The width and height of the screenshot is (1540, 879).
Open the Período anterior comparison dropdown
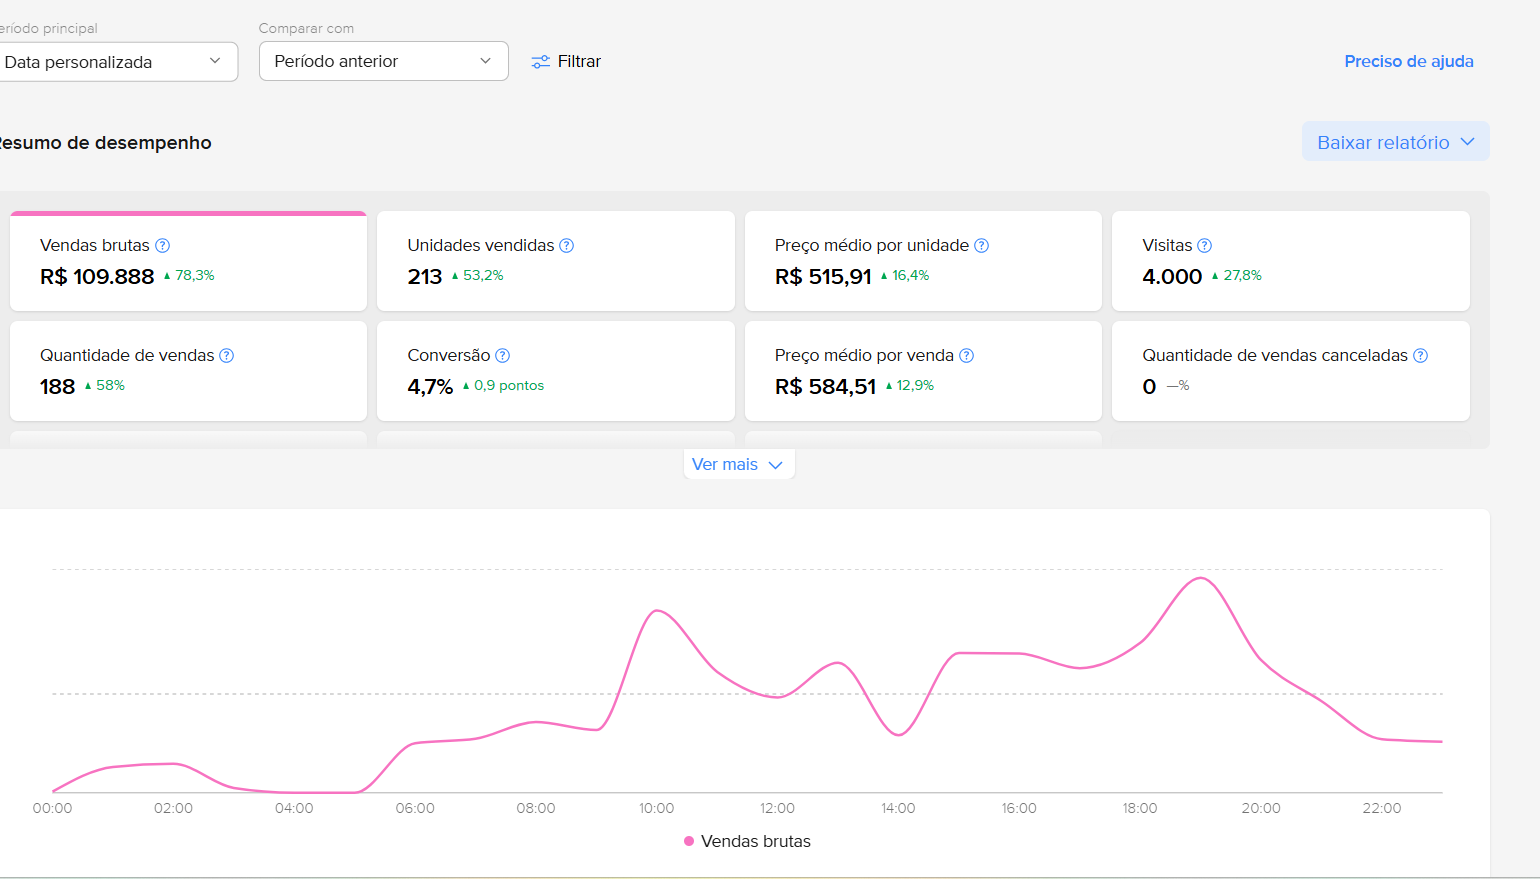383,62
